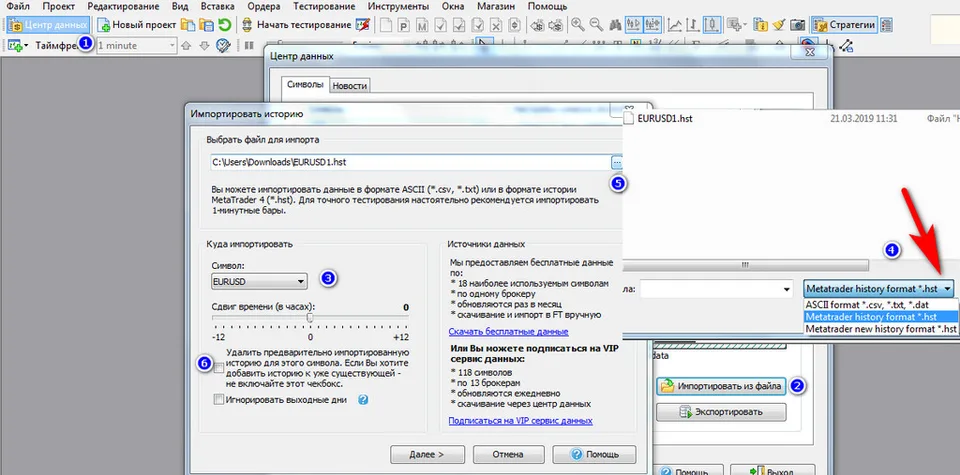Click the clock with checkmark icon
This screenshot has height=475, width=960.
point(223,45)
